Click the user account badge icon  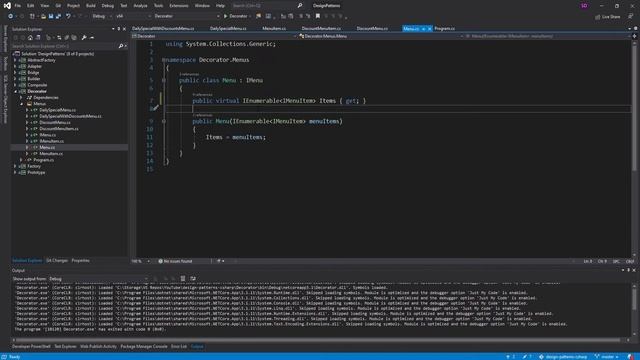(584, 6)
